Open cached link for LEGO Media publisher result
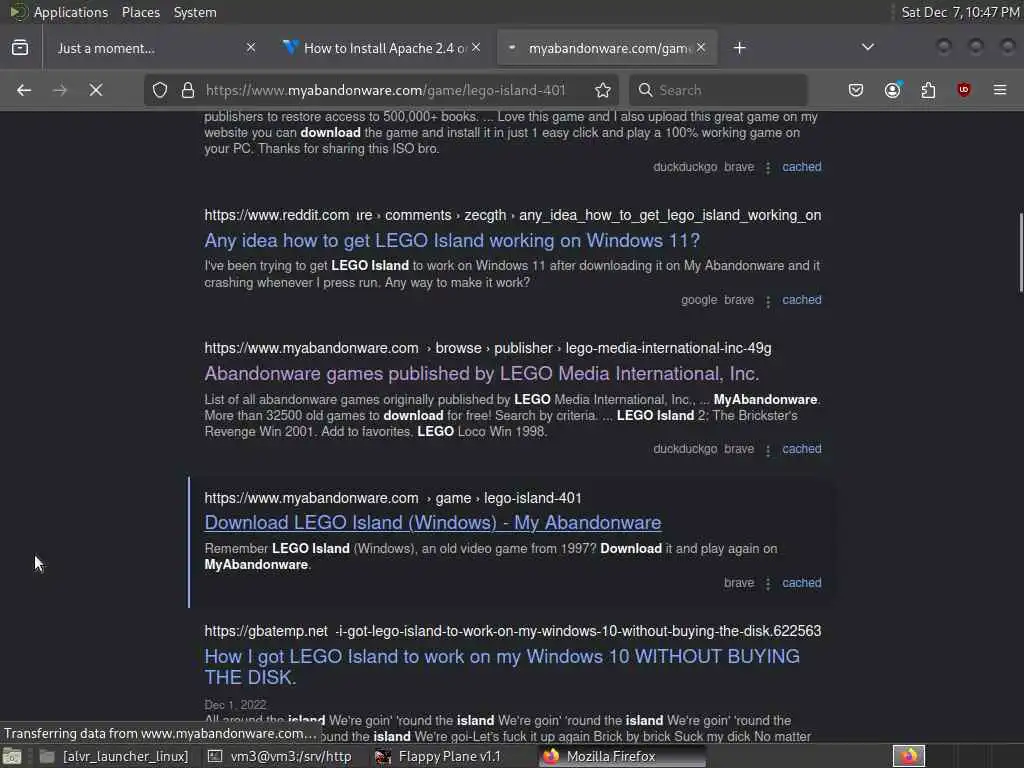 click(801, 449)
